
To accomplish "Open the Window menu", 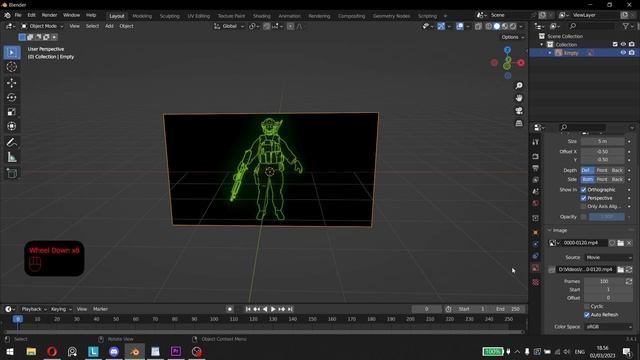I will (x=71, y=15).
